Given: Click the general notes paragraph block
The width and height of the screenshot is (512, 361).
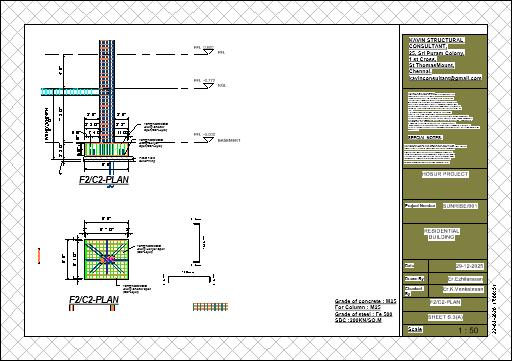Looking at the screenshot, I should point(443,112).
